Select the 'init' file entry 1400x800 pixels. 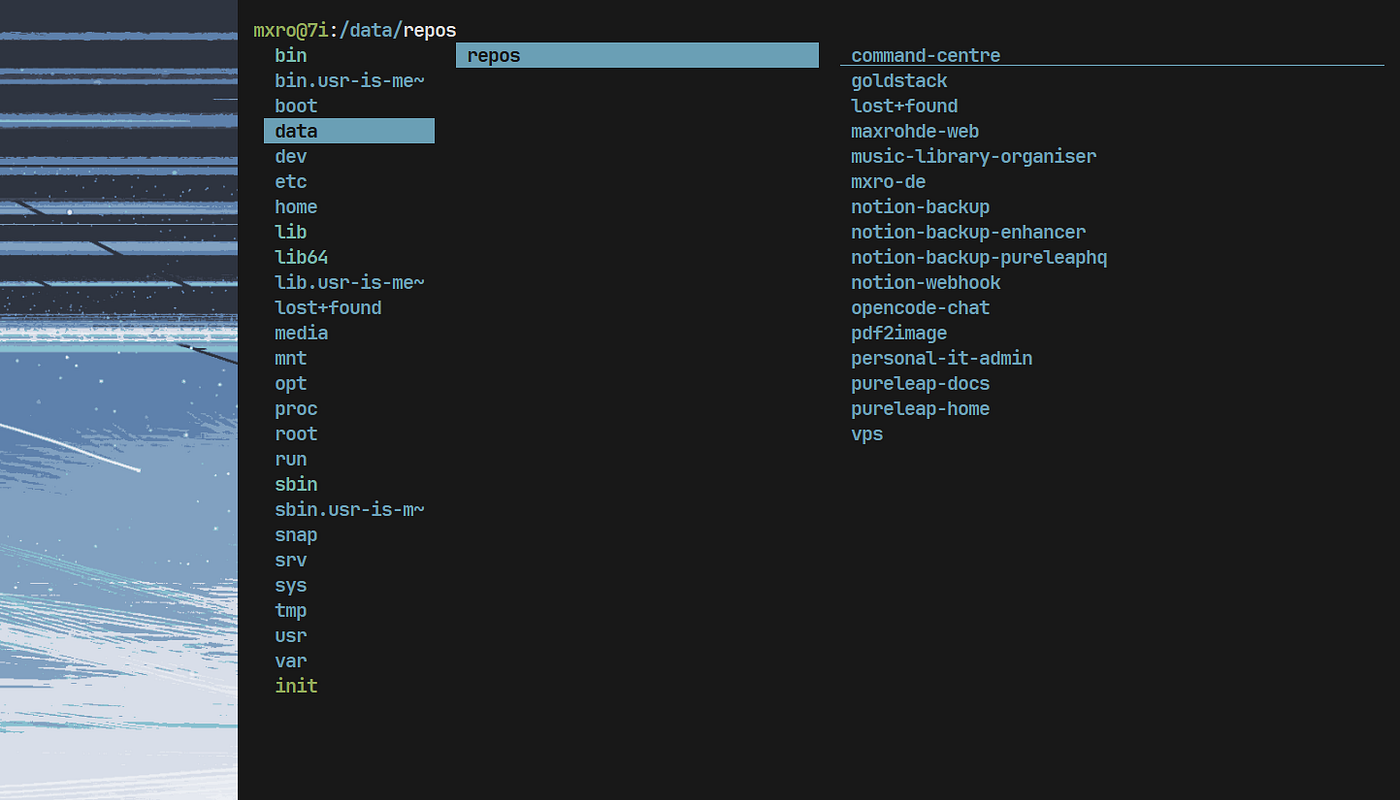tap(296, 686)
